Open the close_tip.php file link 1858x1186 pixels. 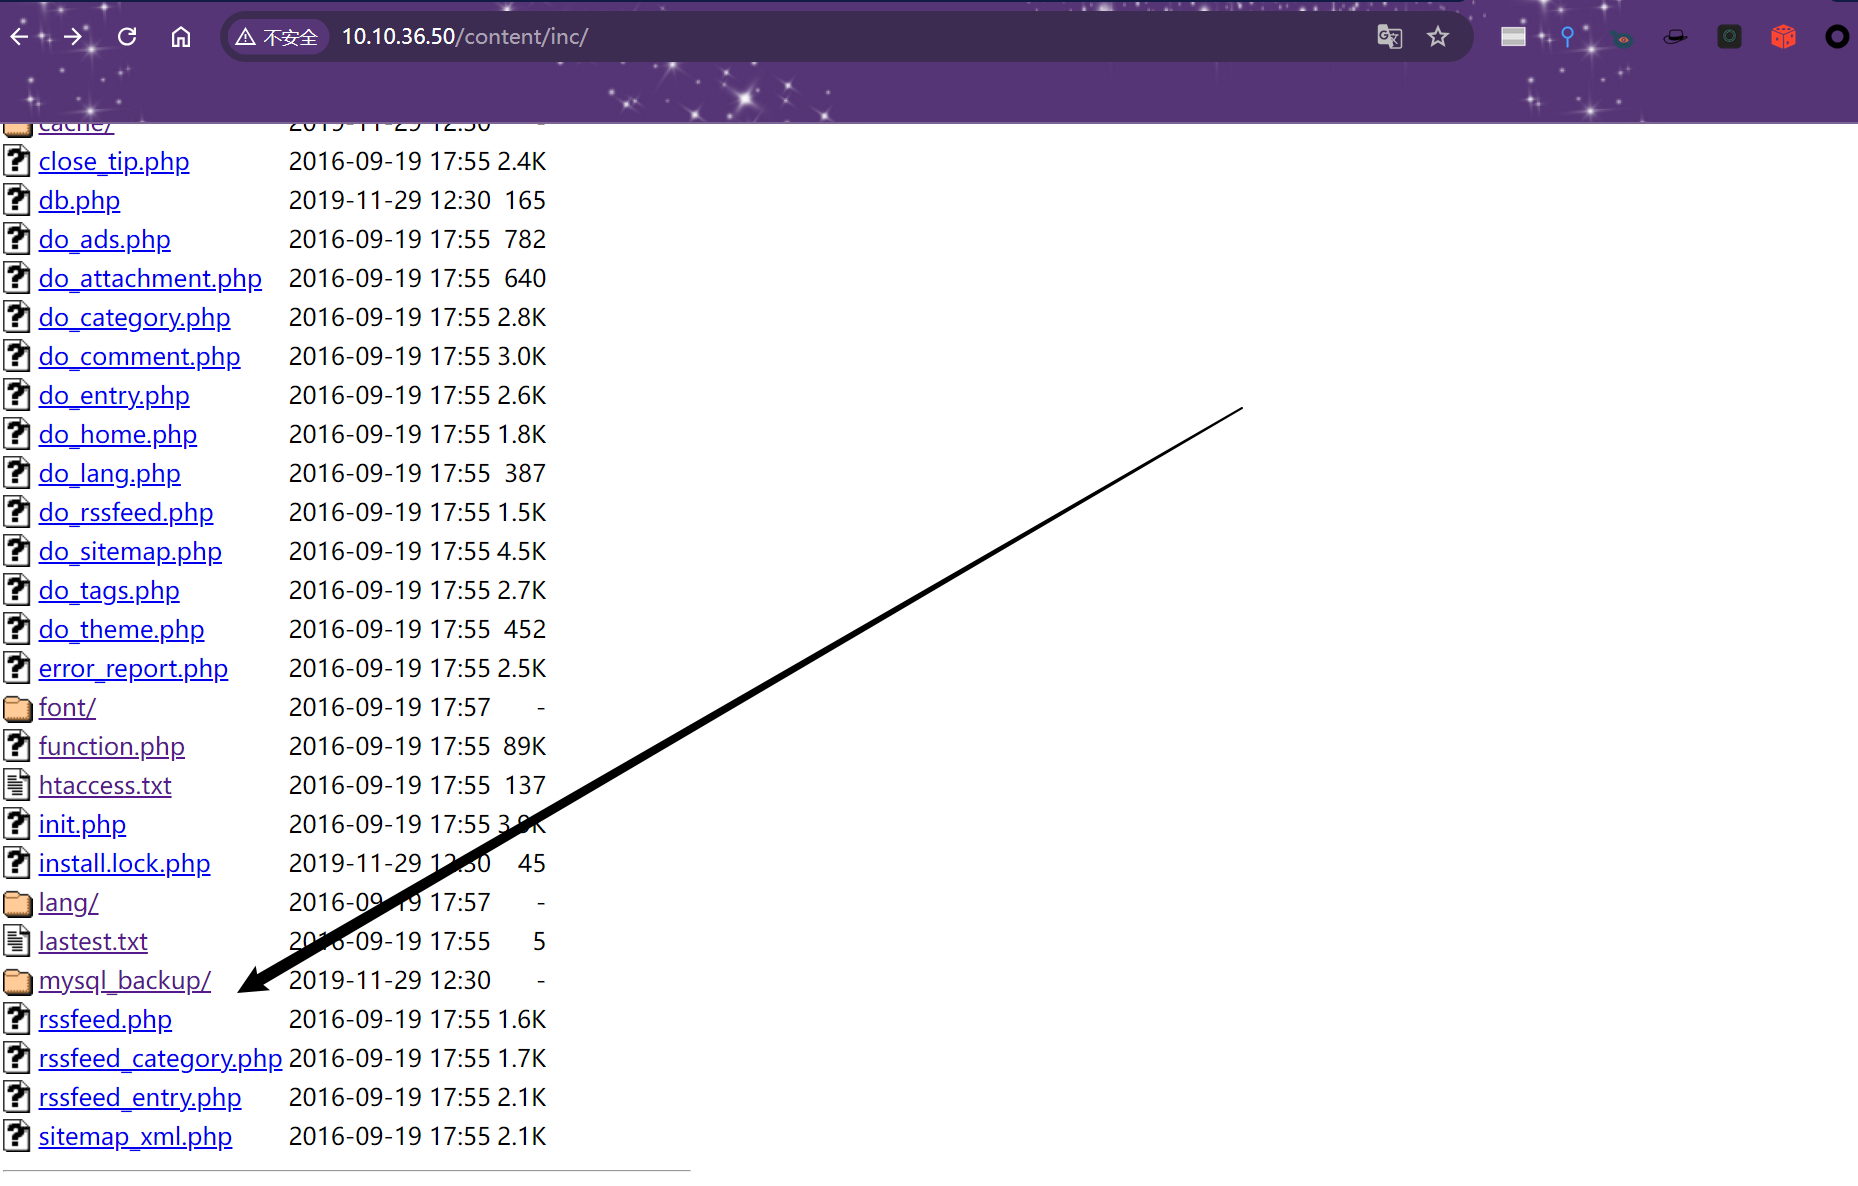click(x=114, y=162)
